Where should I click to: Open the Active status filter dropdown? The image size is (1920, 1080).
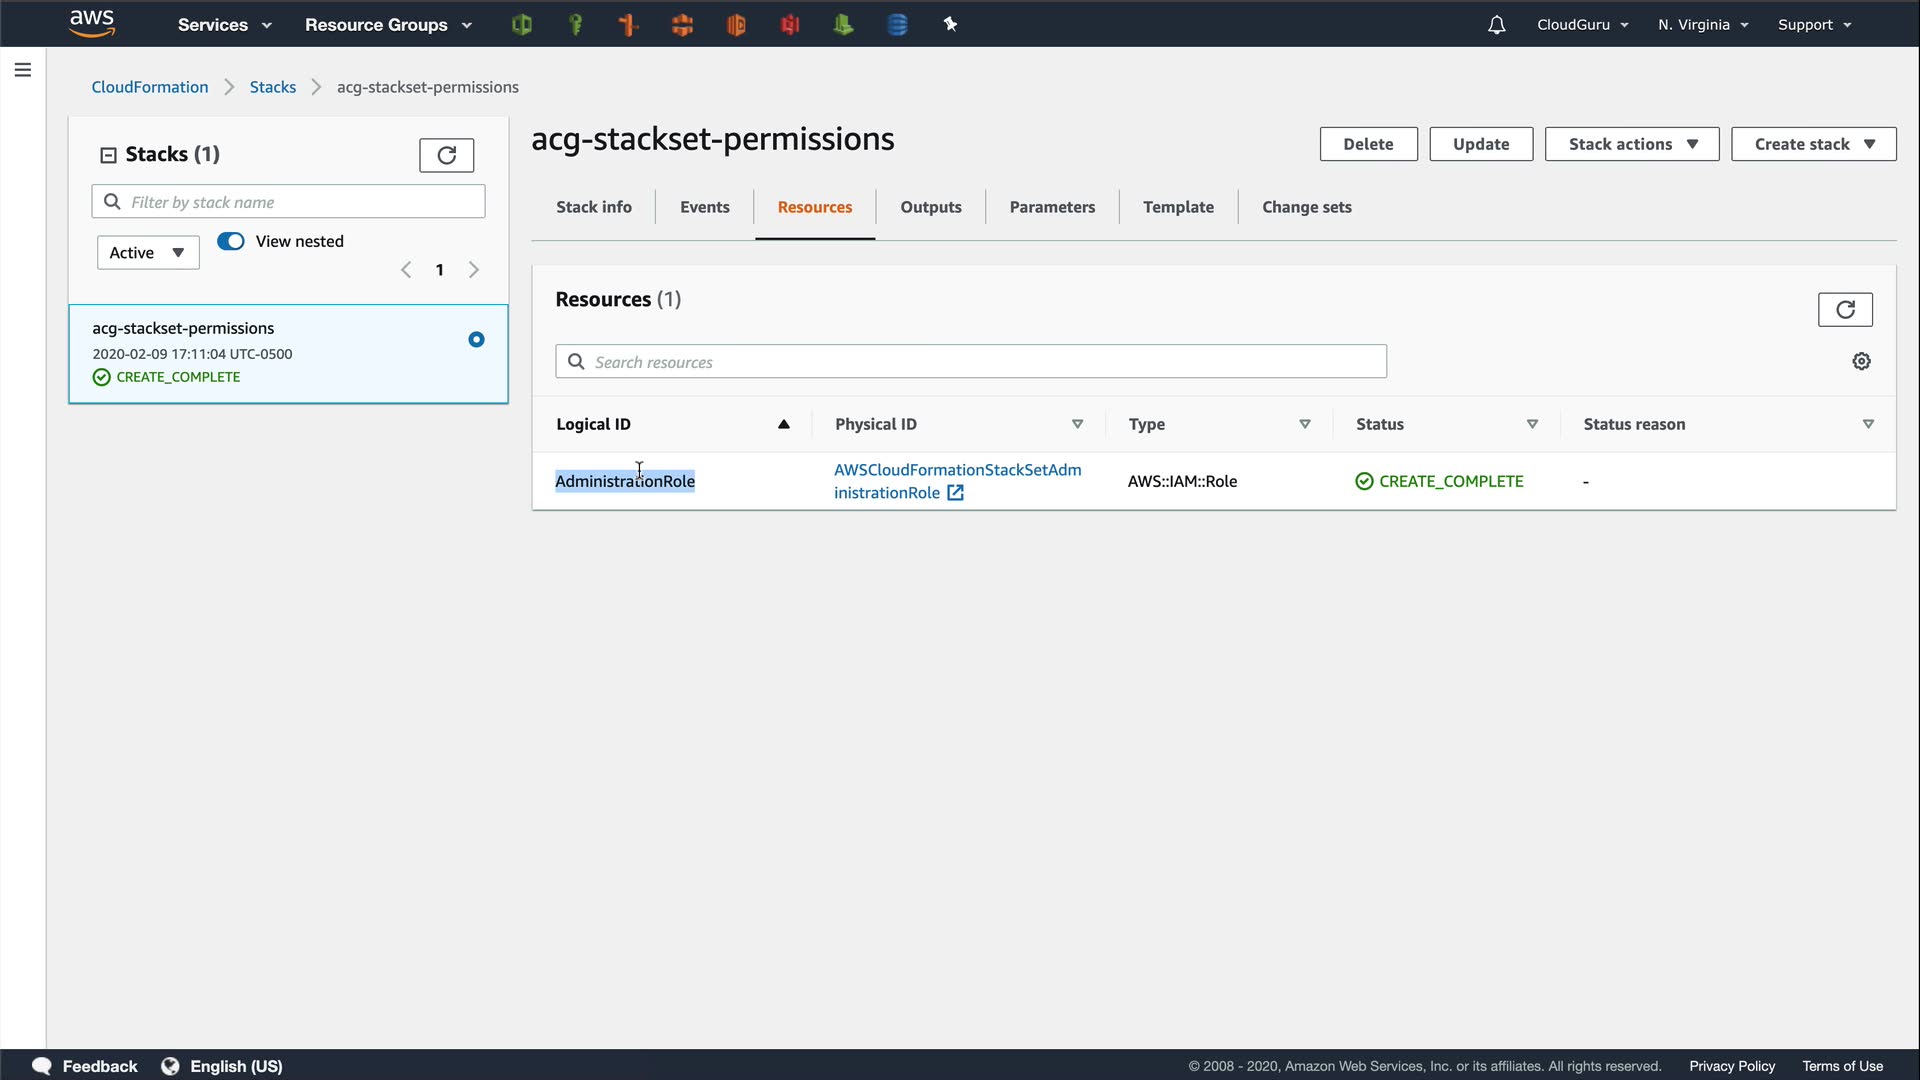tap(148, 253)
